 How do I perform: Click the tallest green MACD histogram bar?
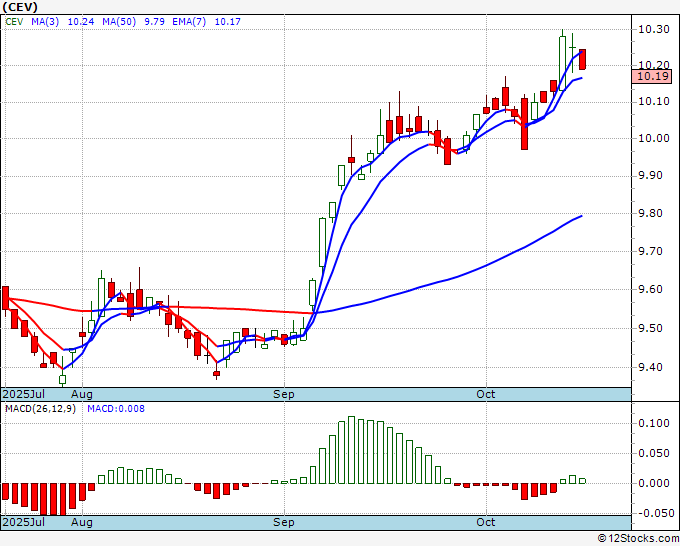point(351,450)
